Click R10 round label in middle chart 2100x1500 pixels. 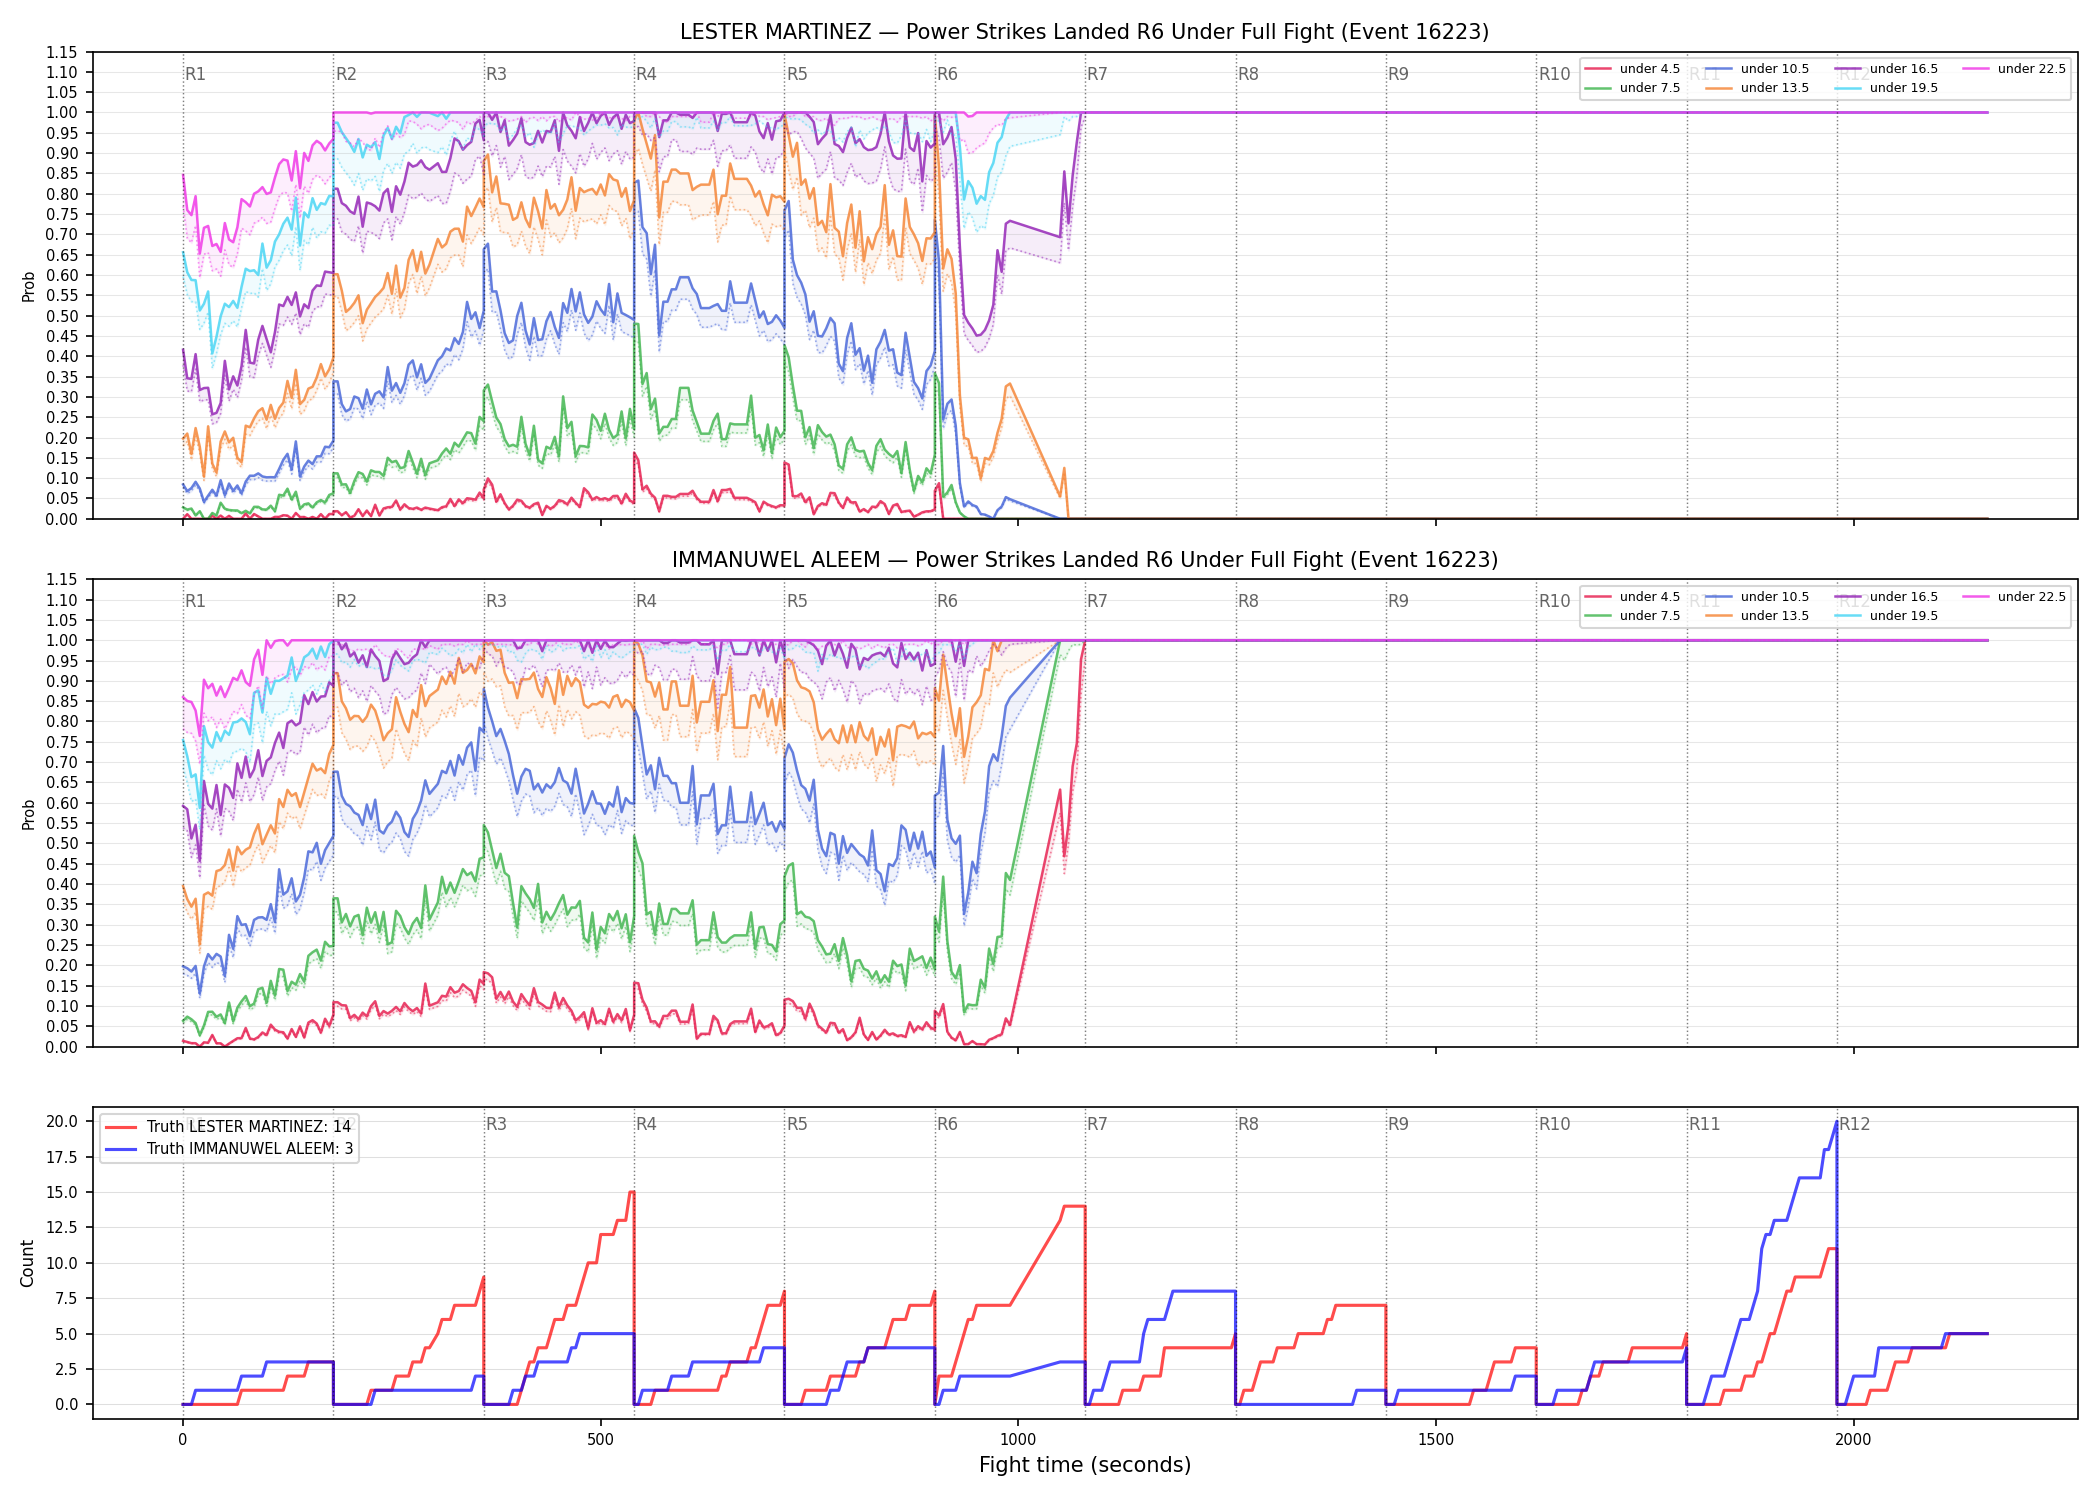[1554, 601]
